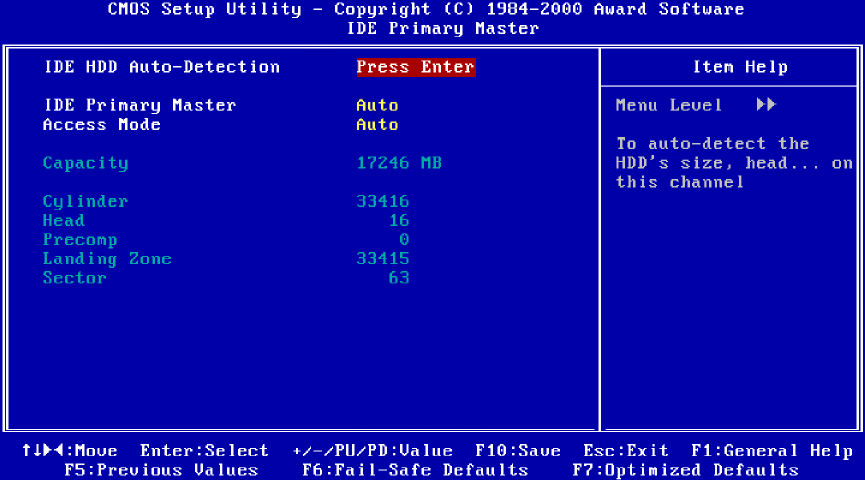The width and height of the screenshot is (865, 480).
Task: Click the sector value 63
Action: [x=399, y=278]
